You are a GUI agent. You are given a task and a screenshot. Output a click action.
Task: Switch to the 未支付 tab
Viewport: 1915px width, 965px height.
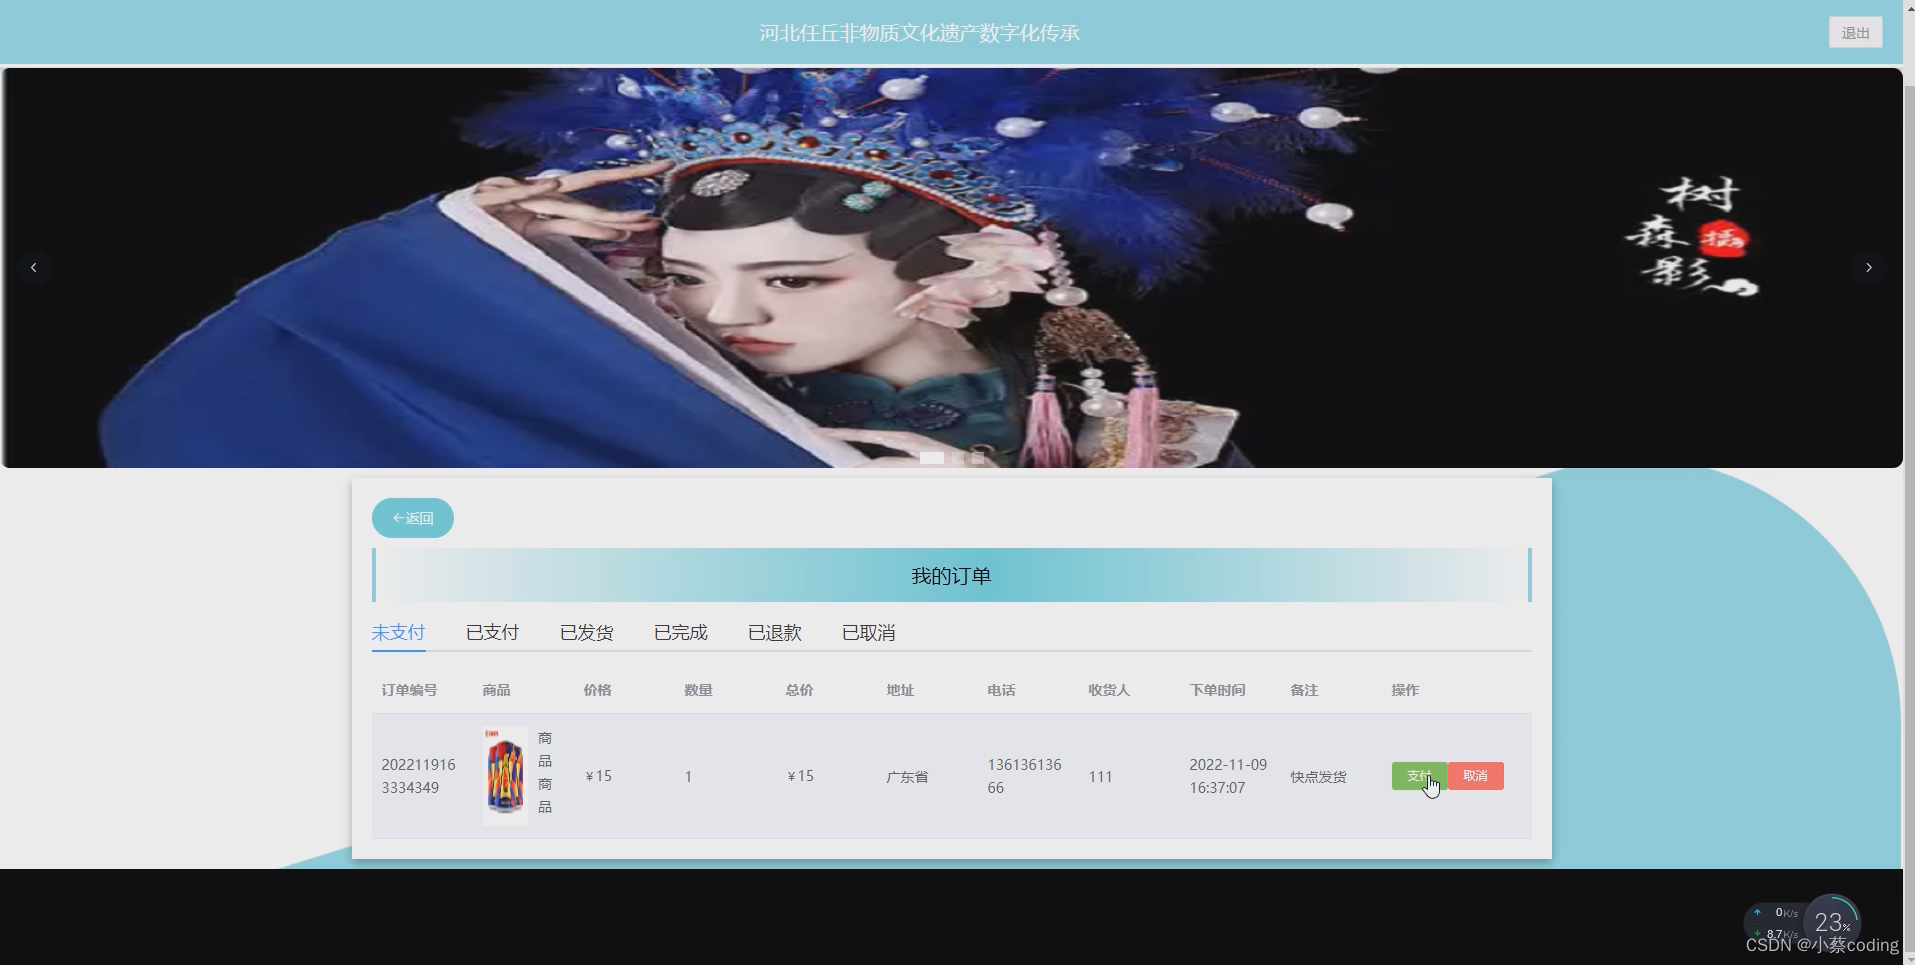[x=398, y=633]
